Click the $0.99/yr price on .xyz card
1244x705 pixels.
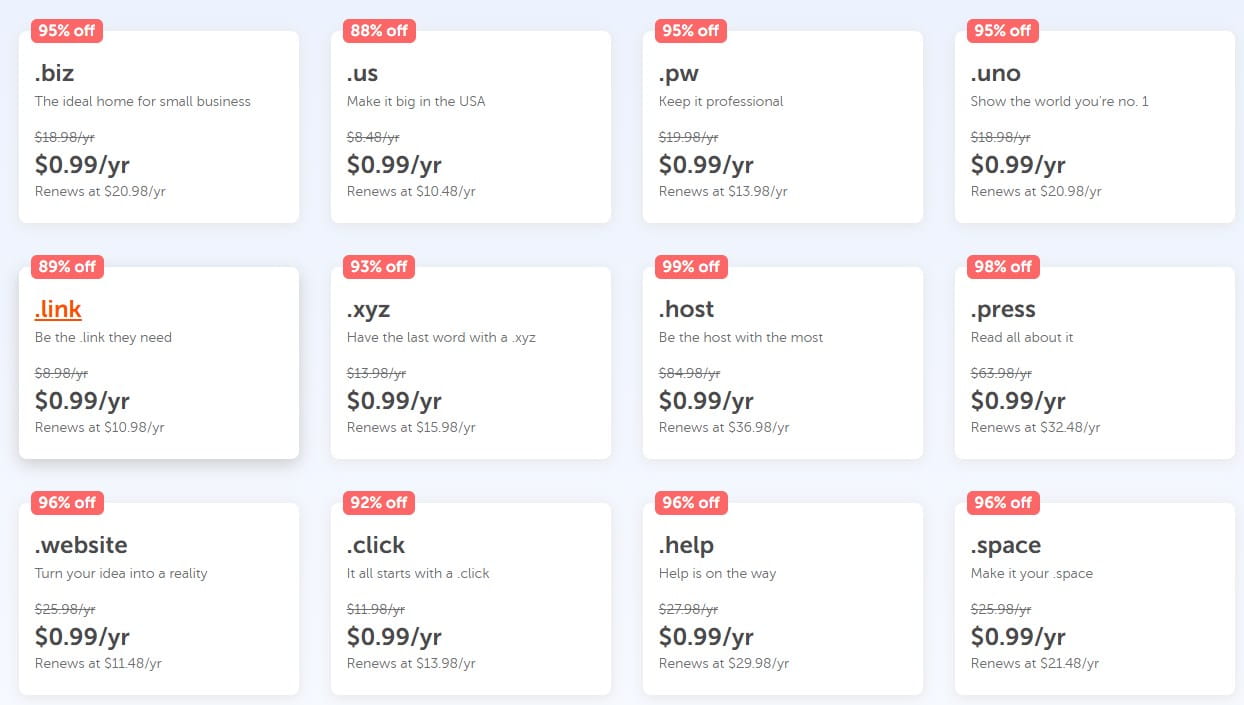click(394, 401)
